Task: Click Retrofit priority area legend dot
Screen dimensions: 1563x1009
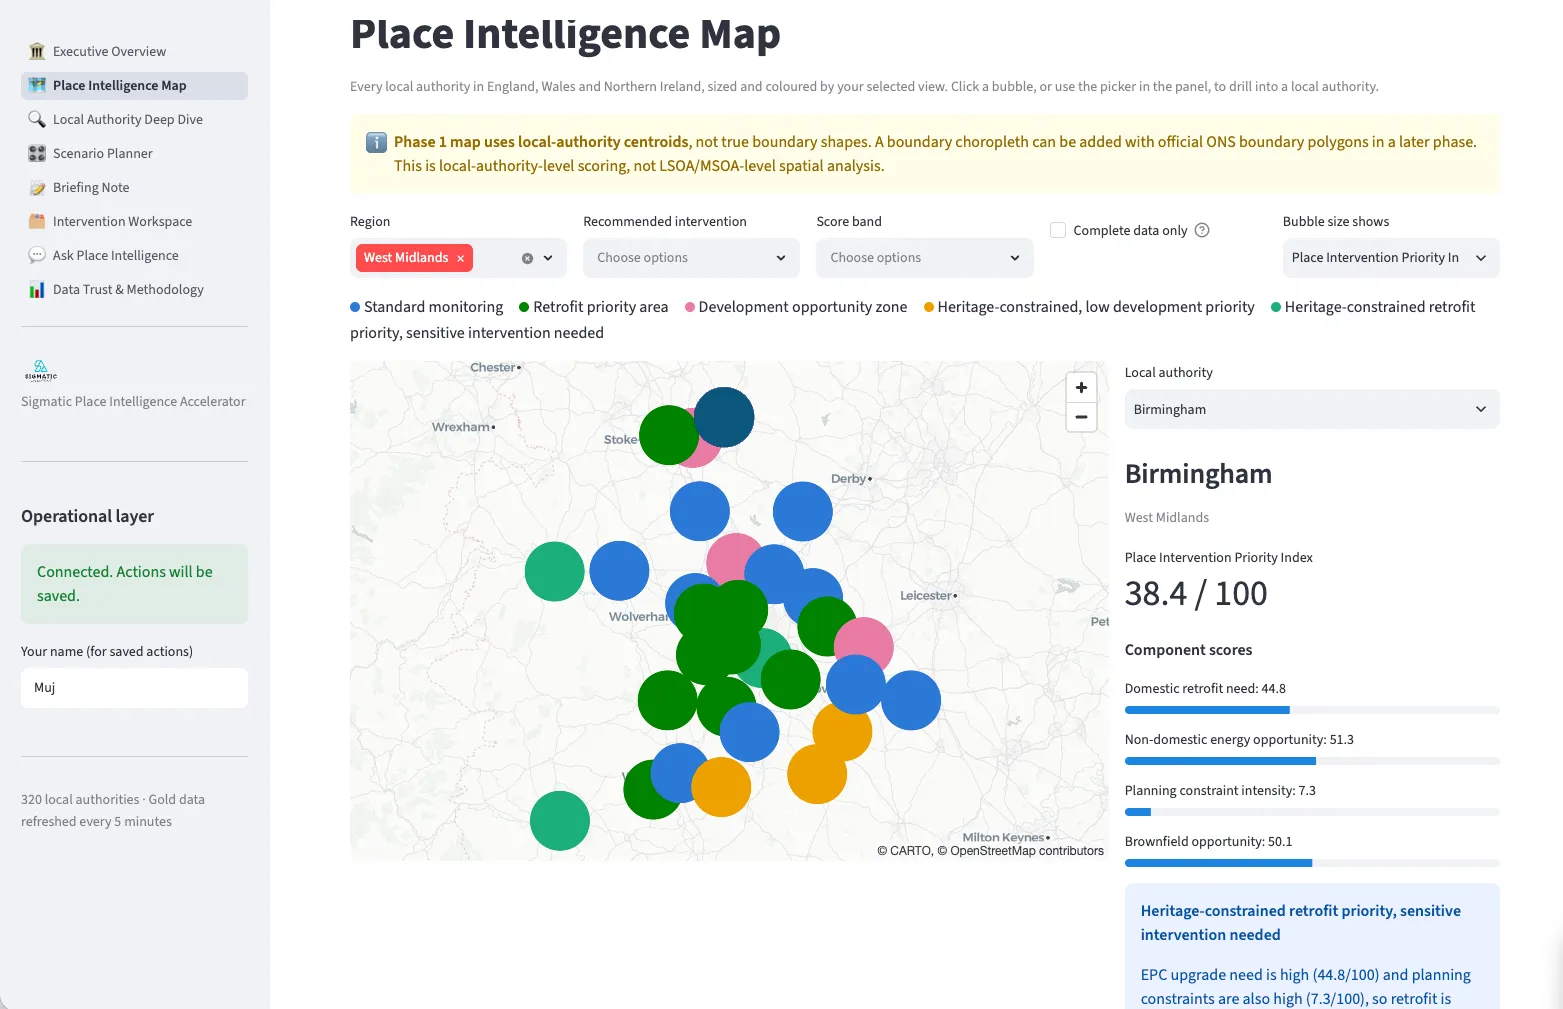Action: (x=524, y=307)
